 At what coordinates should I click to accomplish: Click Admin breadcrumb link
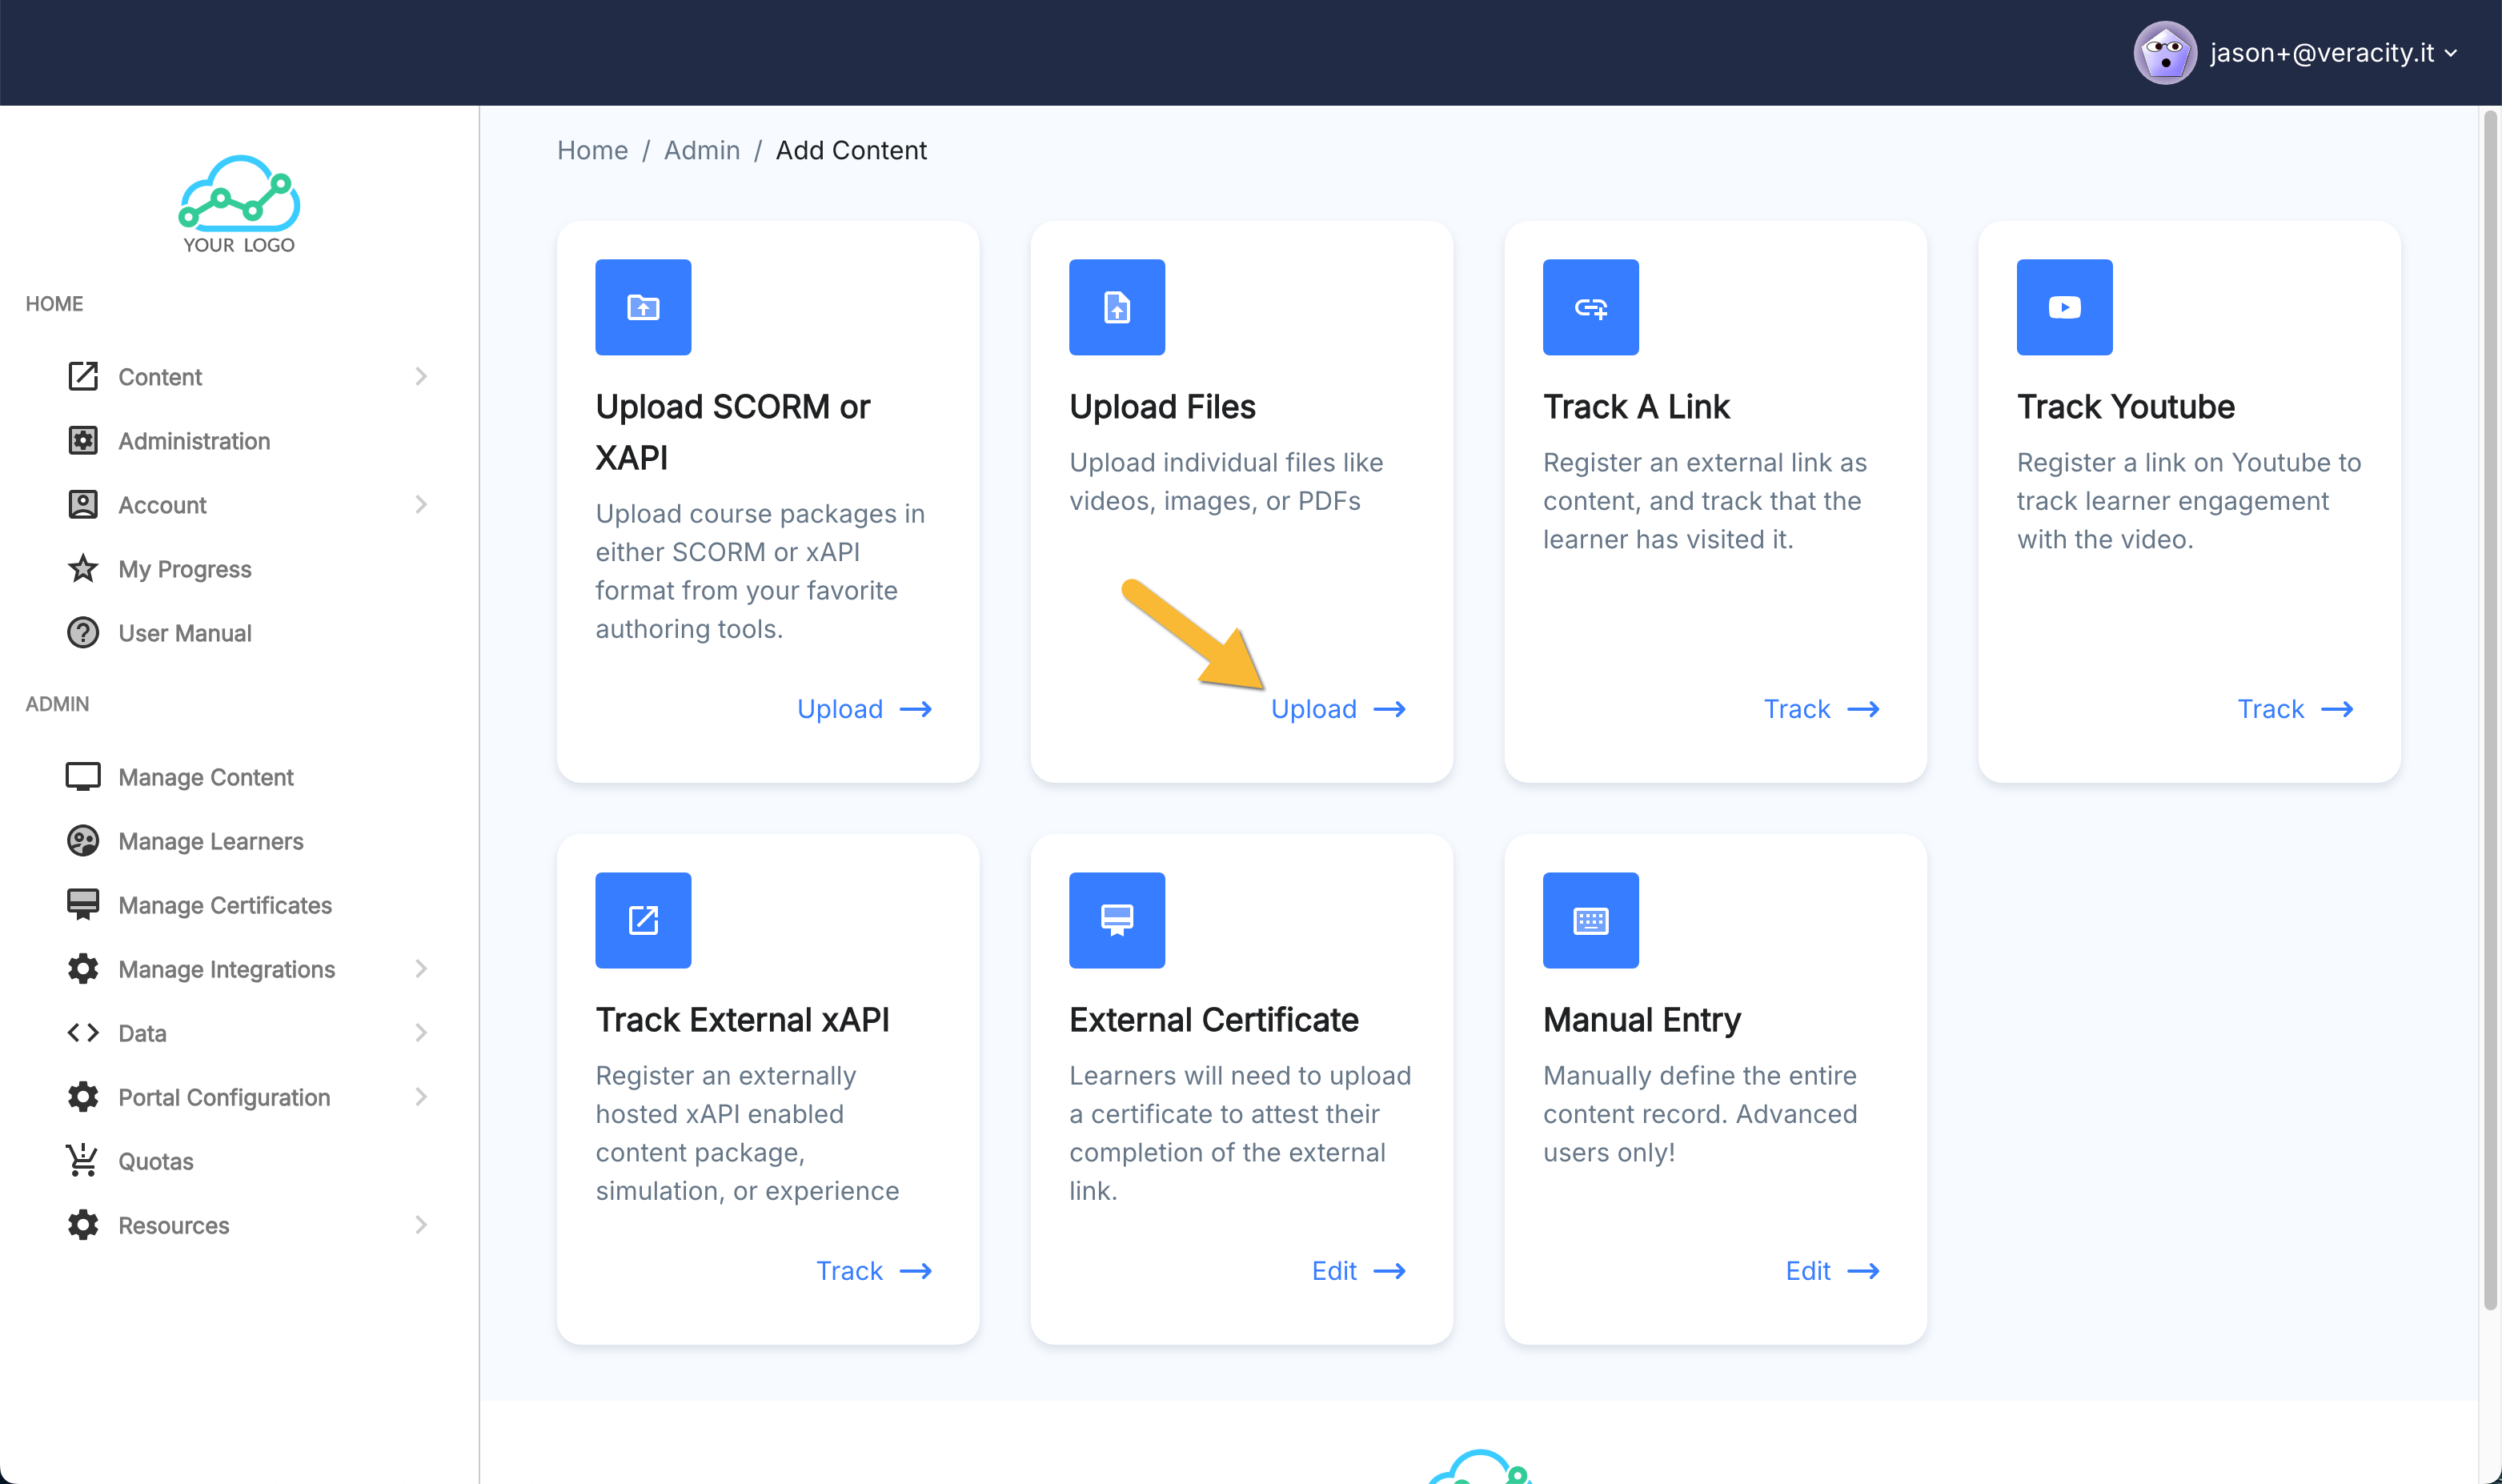[701, 150]
